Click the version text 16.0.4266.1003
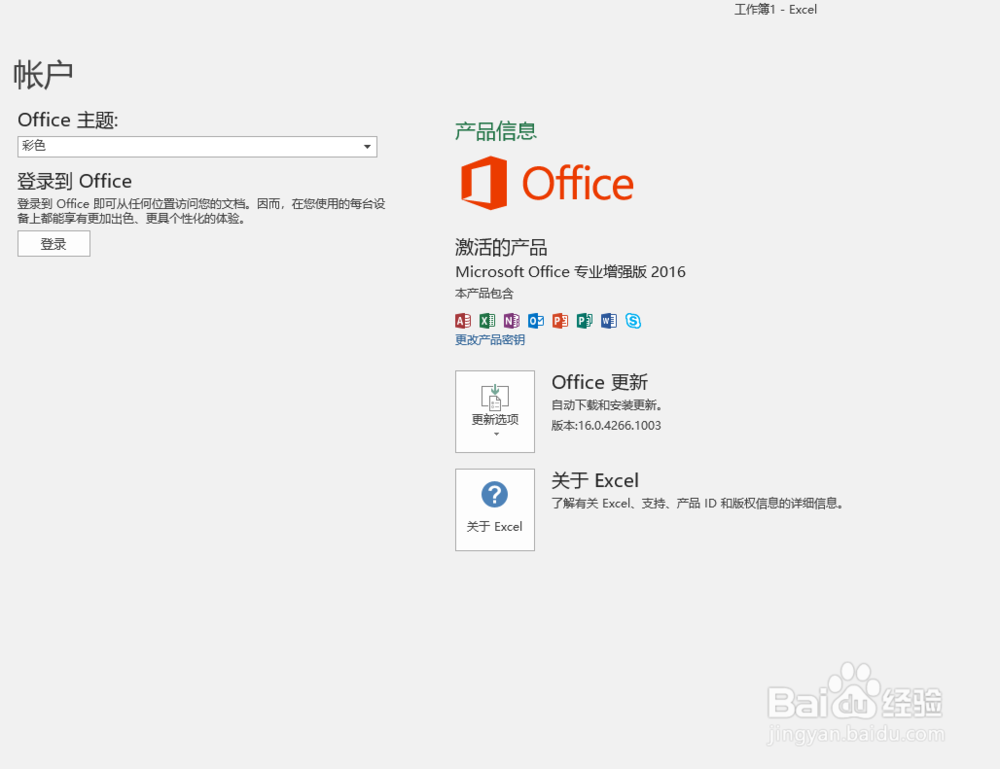The image size is (1000, 769). [x=619, y=425]
